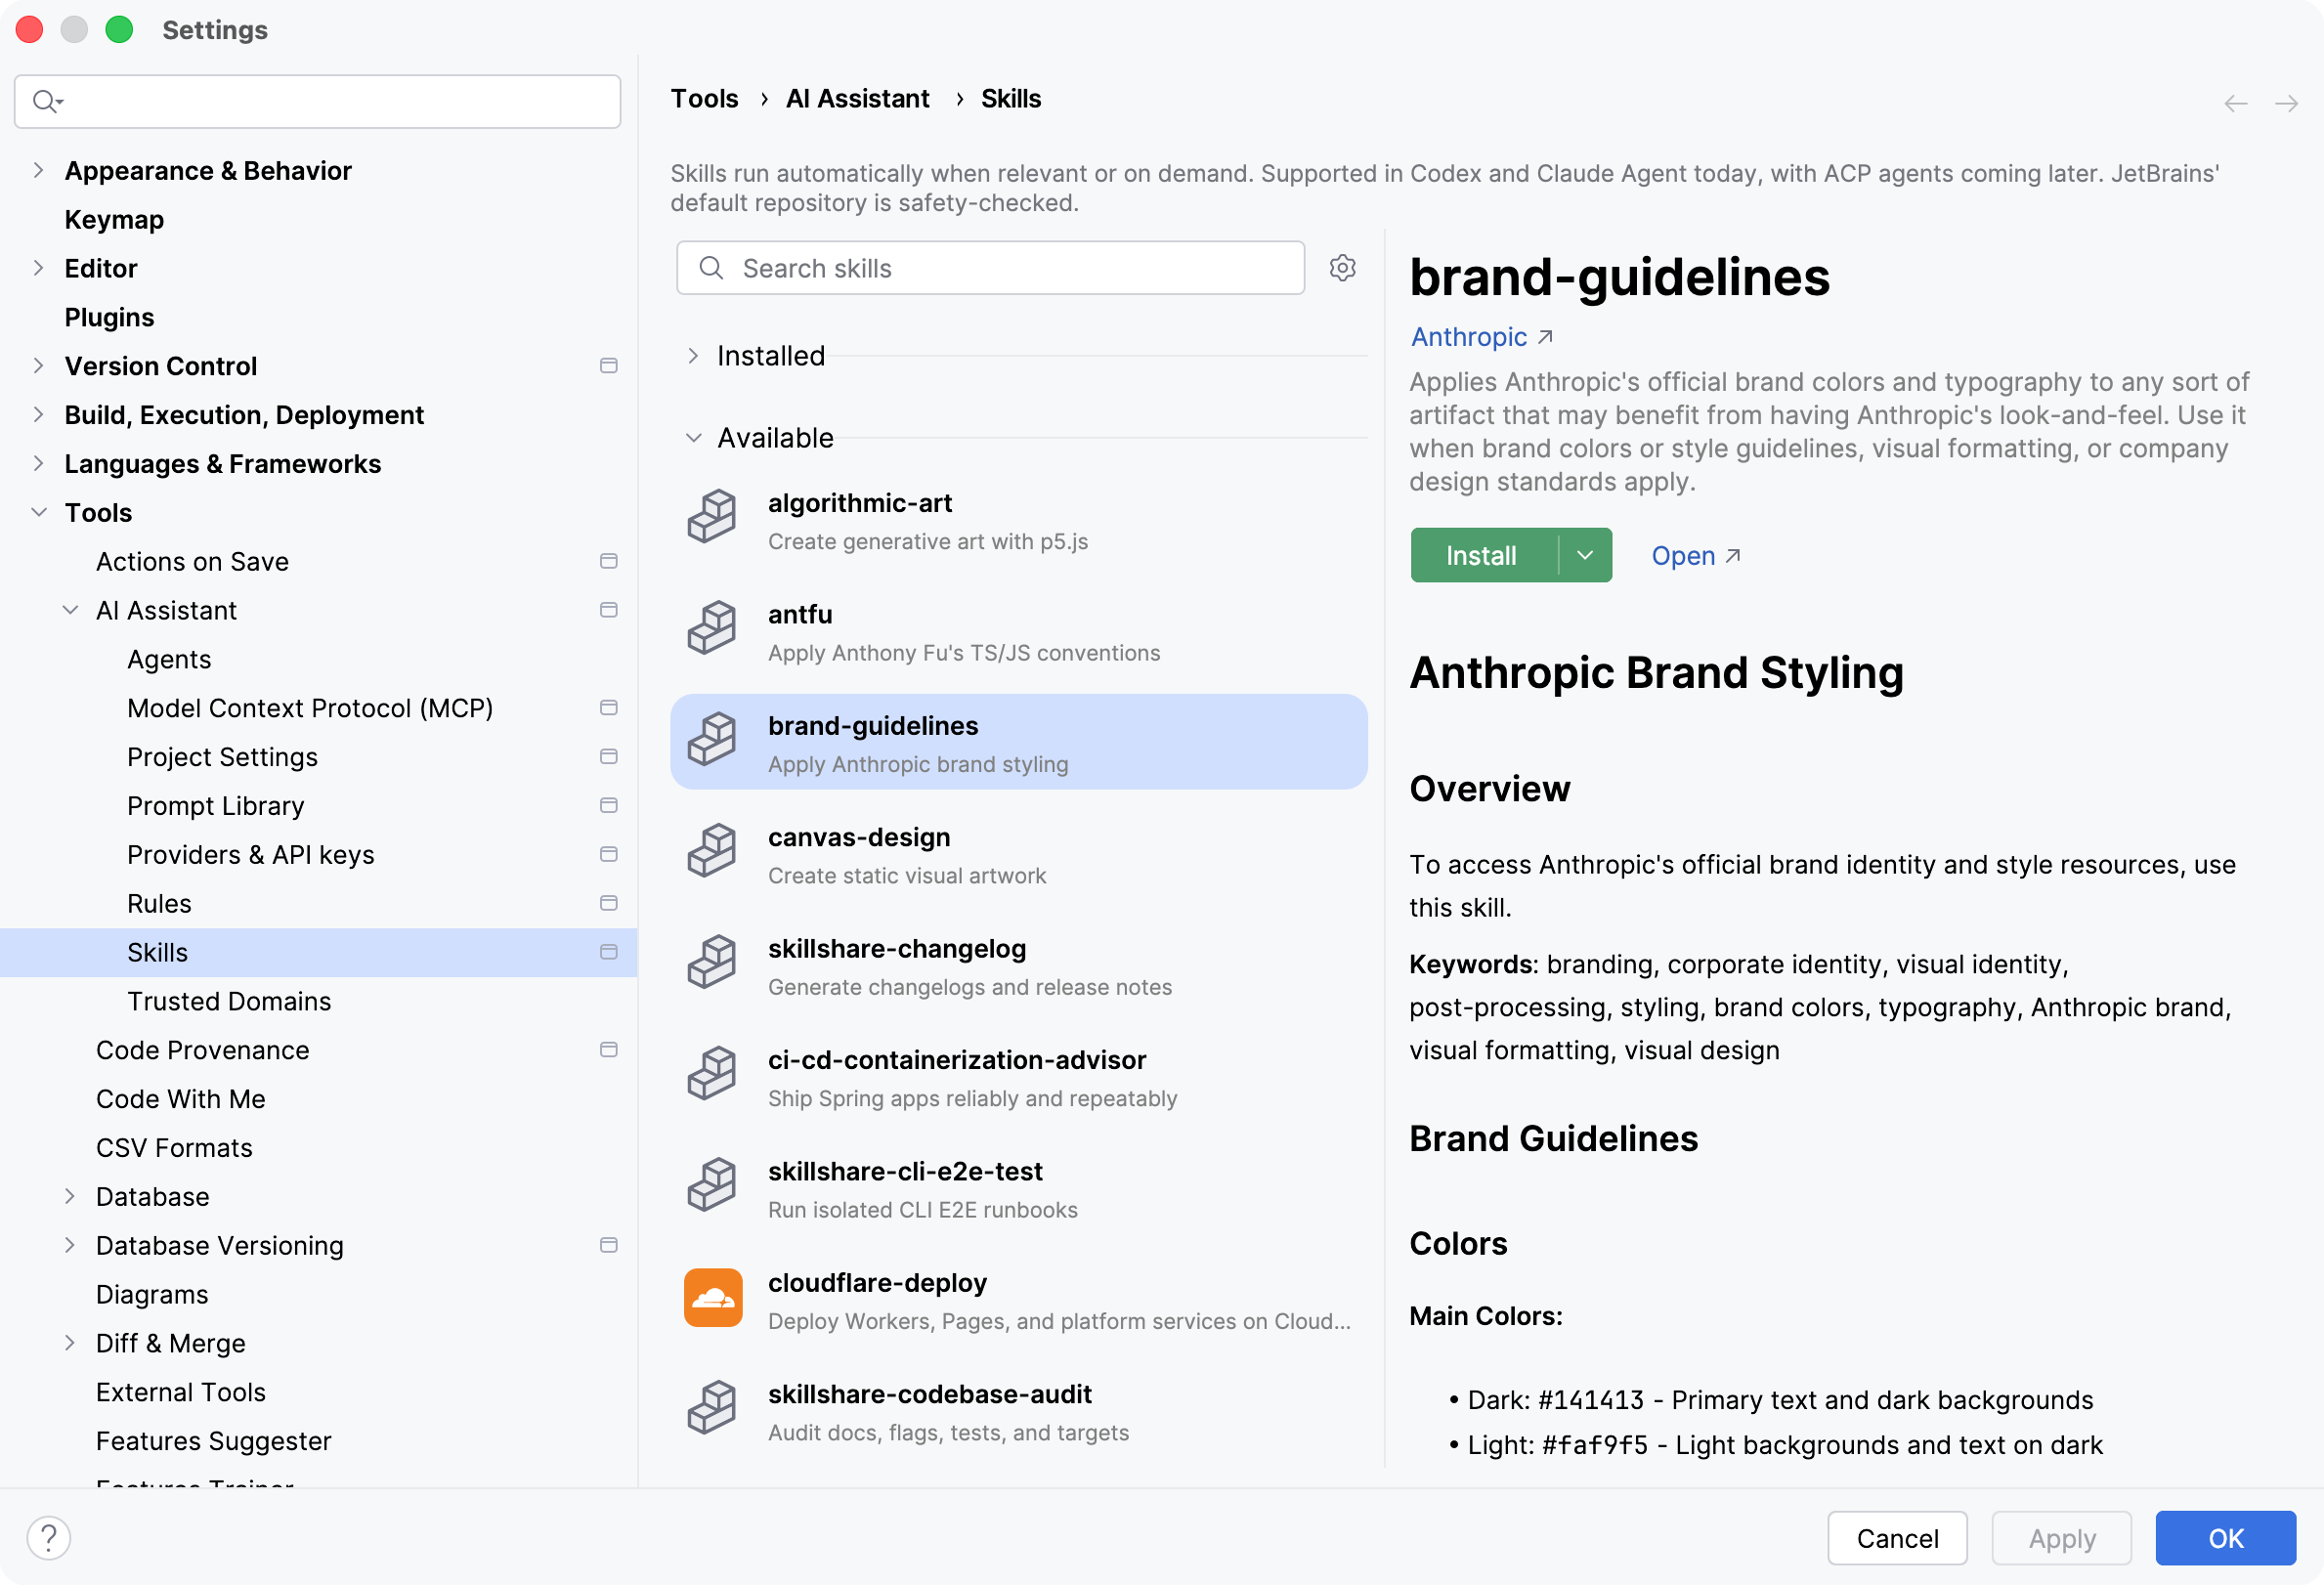The width and height of the screenshot is (2324, 1585).
Task: Click project-level icon beside Prompt Library
Action: click(608, 806)
